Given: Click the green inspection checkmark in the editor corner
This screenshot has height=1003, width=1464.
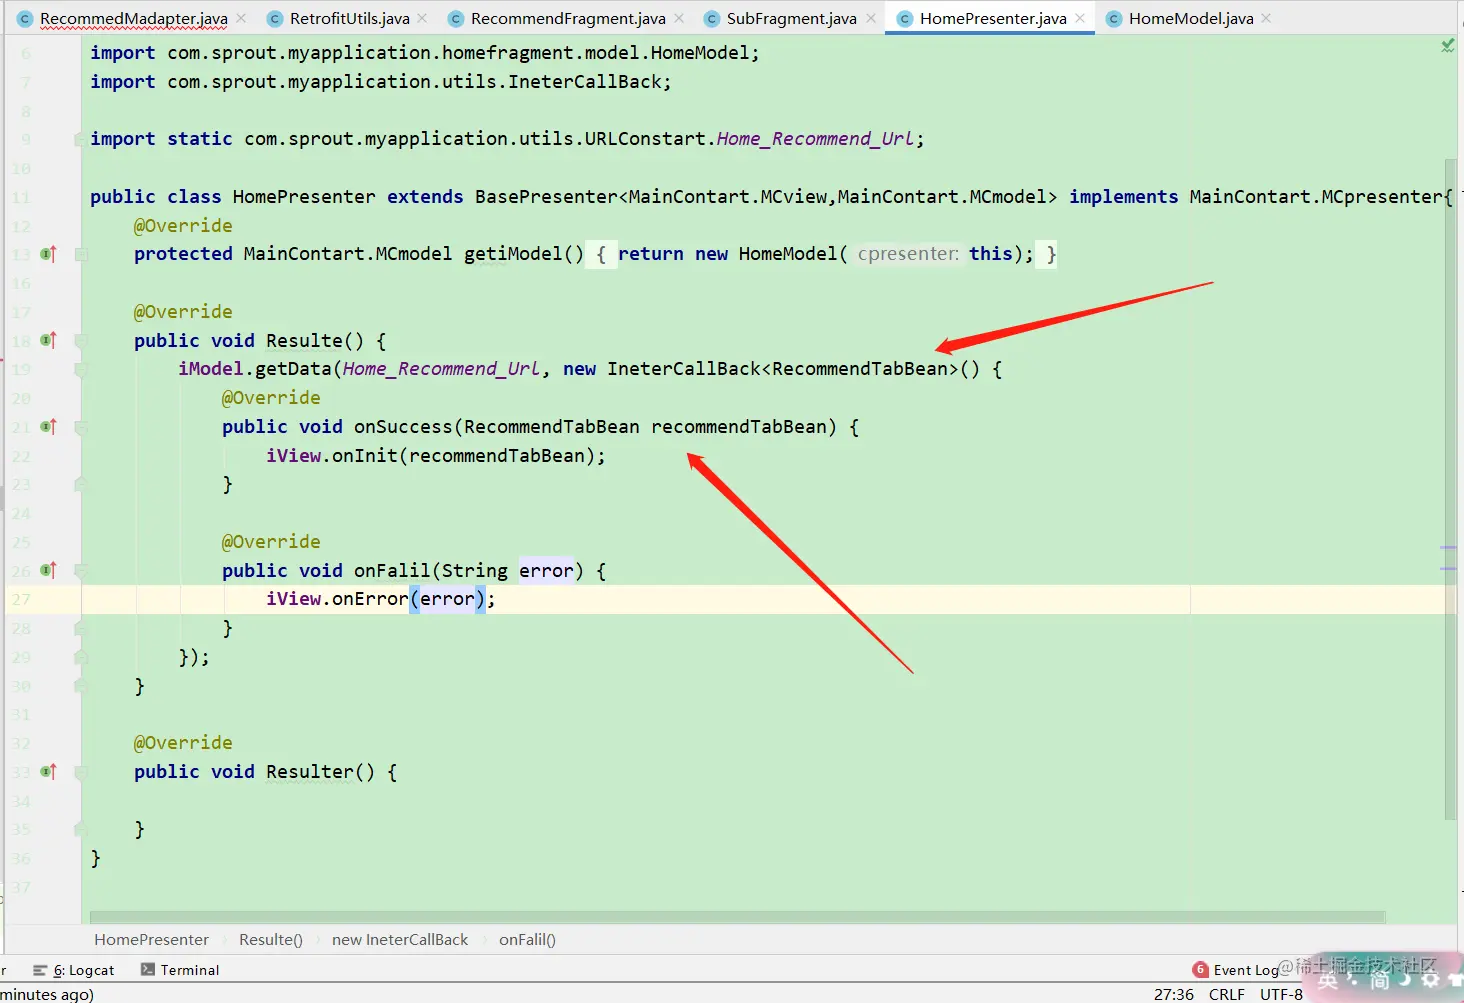Looking at the screenshot, I should click(x=1447, y=46).
